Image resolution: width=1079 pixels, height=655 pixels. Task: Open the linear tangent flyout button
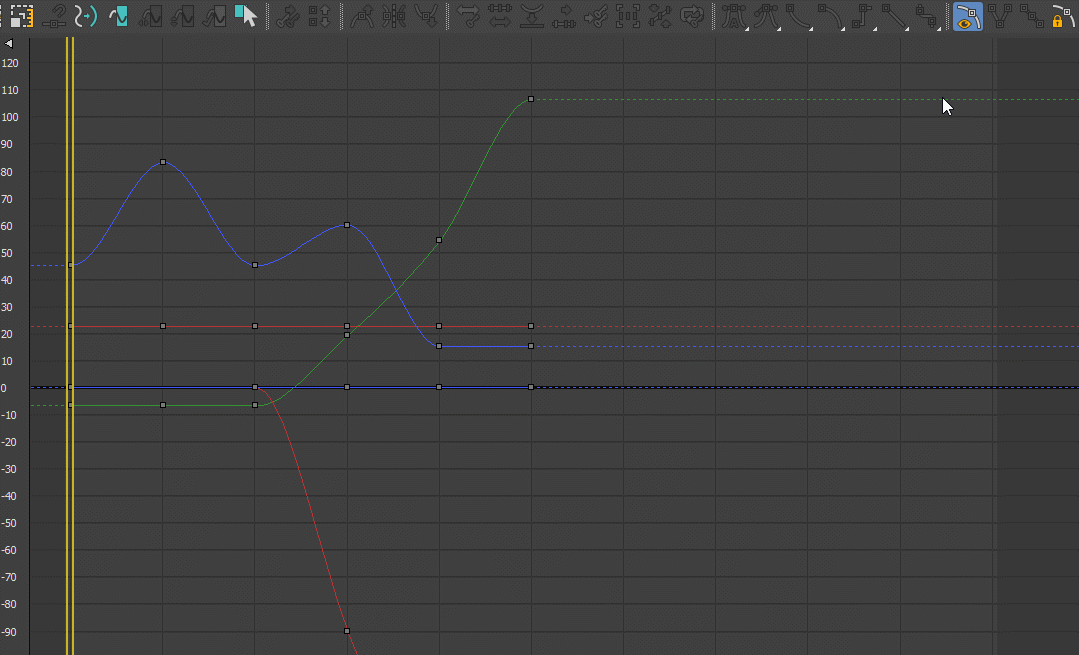point(895,16)
